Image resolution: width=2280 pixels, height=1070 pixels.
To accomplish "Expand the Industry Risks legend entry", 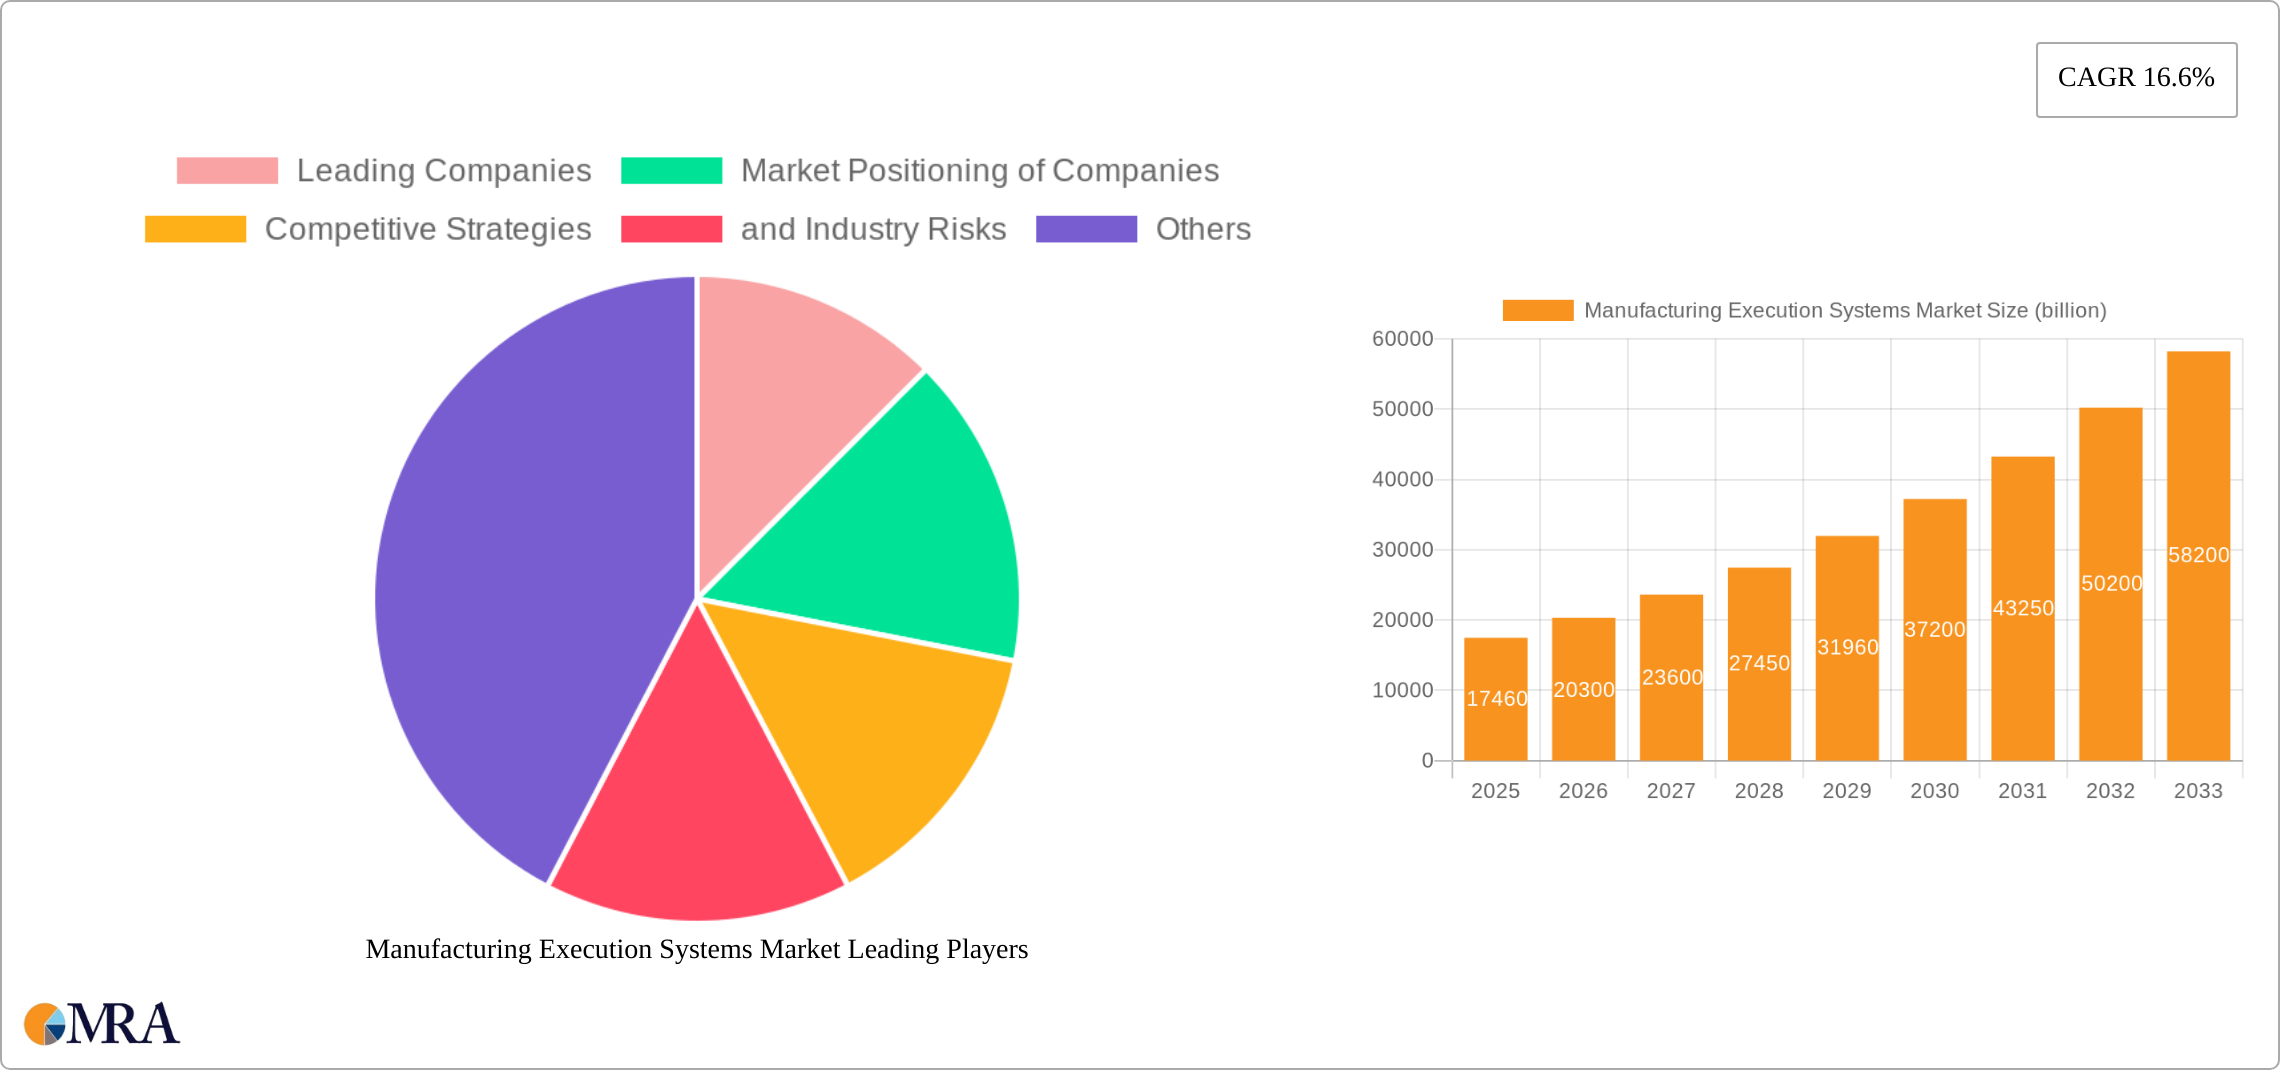I will coord(873,229).
